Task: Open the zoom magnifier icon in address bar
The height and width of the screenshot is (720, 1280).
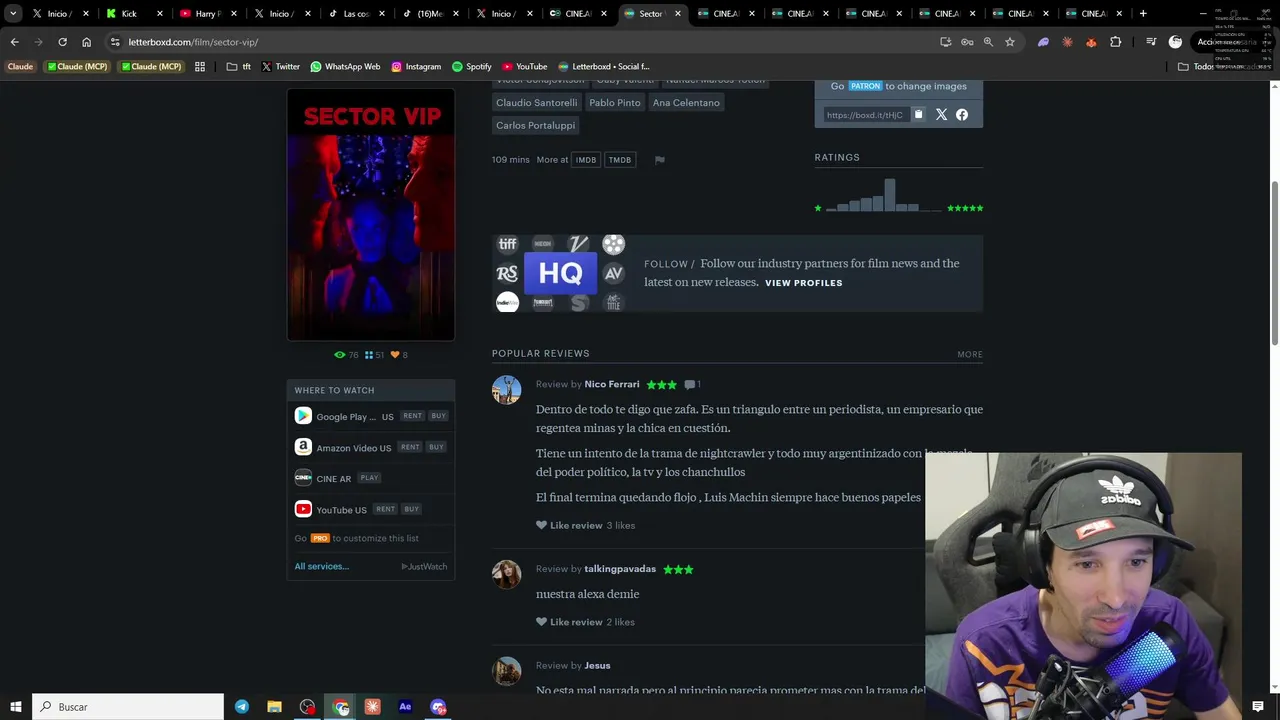Action: point(988,42)
